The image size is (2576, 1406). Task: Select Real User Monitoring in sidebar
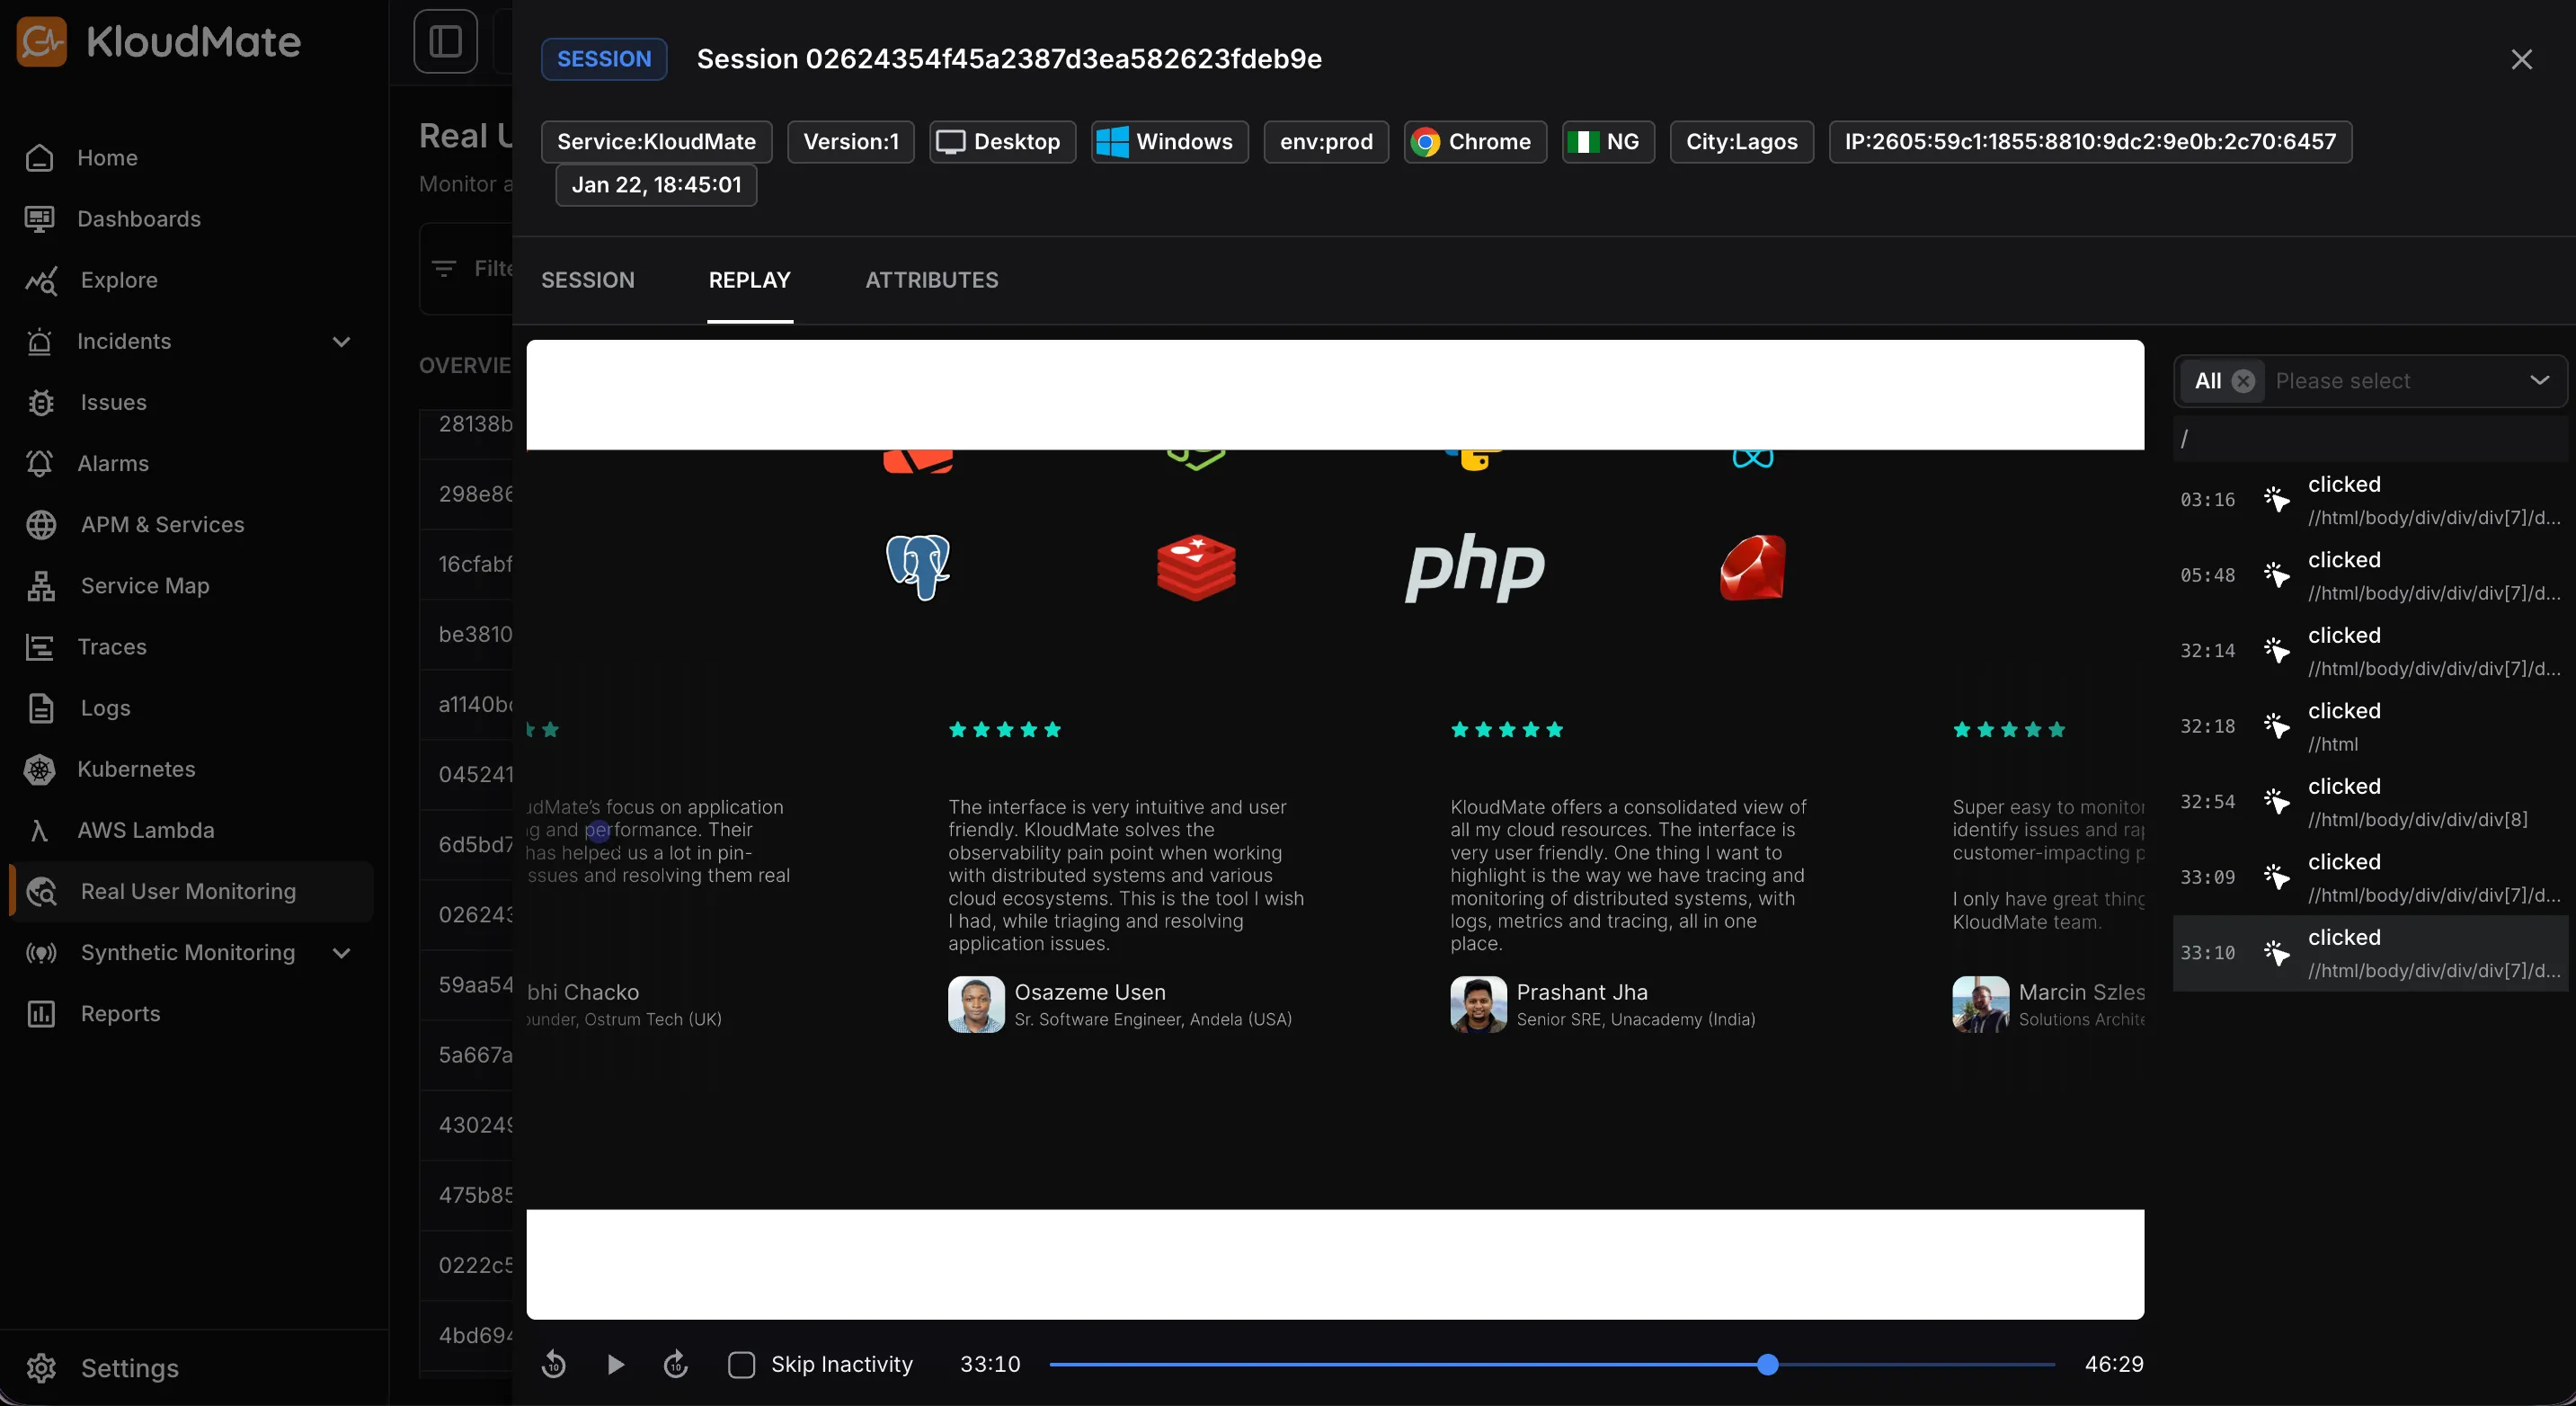[192, 891]
